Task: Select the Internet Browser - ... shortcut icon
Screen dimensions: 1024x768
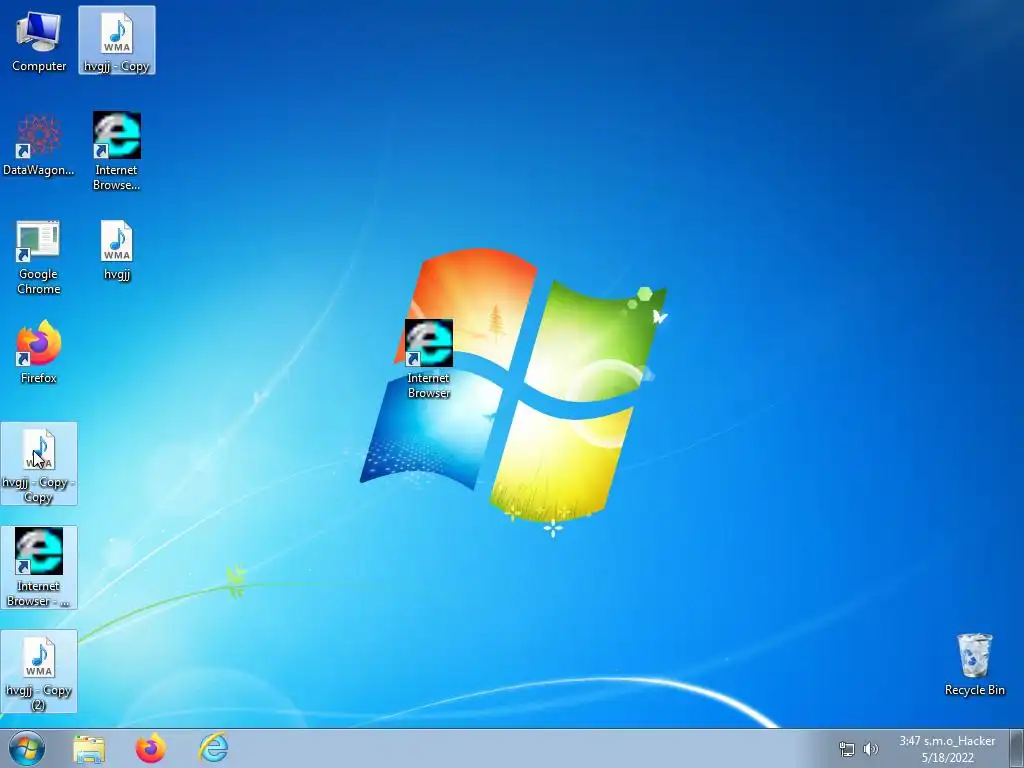Action: (x=39, y=567)
